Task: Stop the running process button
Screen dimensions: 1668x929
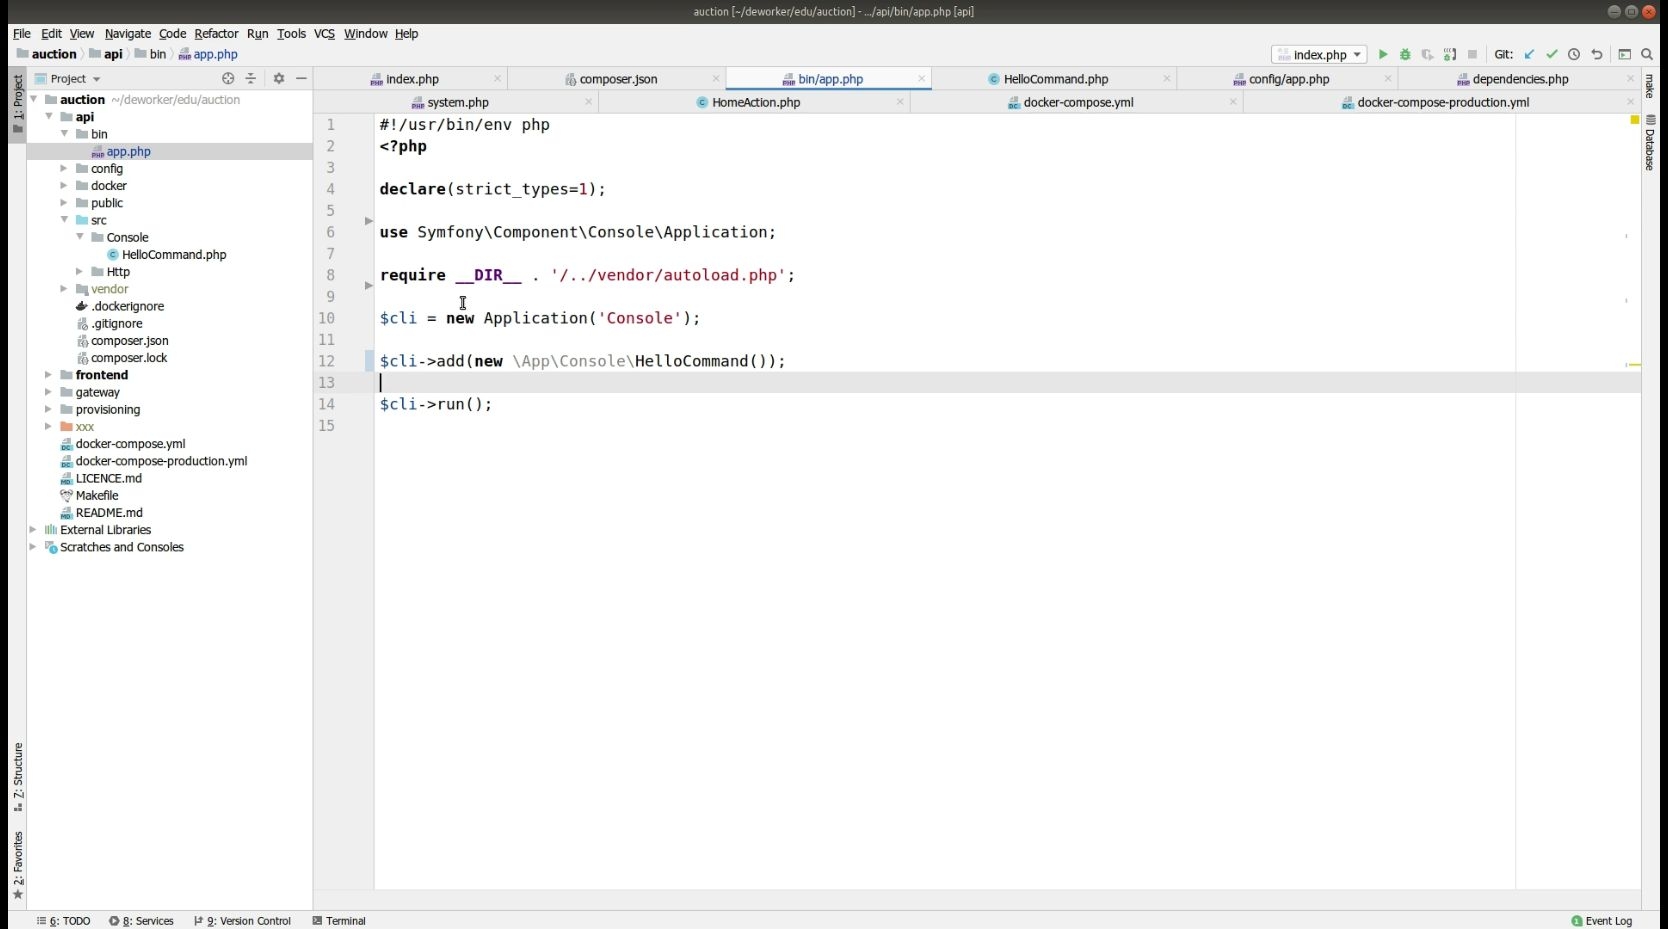Action: (x=1472, y=55)
